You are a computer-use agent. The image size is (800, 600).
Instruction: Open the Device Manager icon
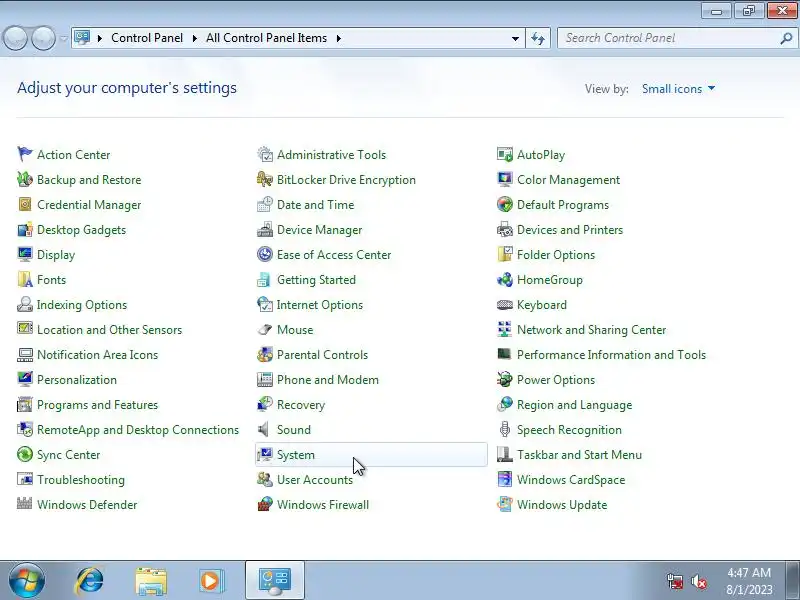click(265, 229)
